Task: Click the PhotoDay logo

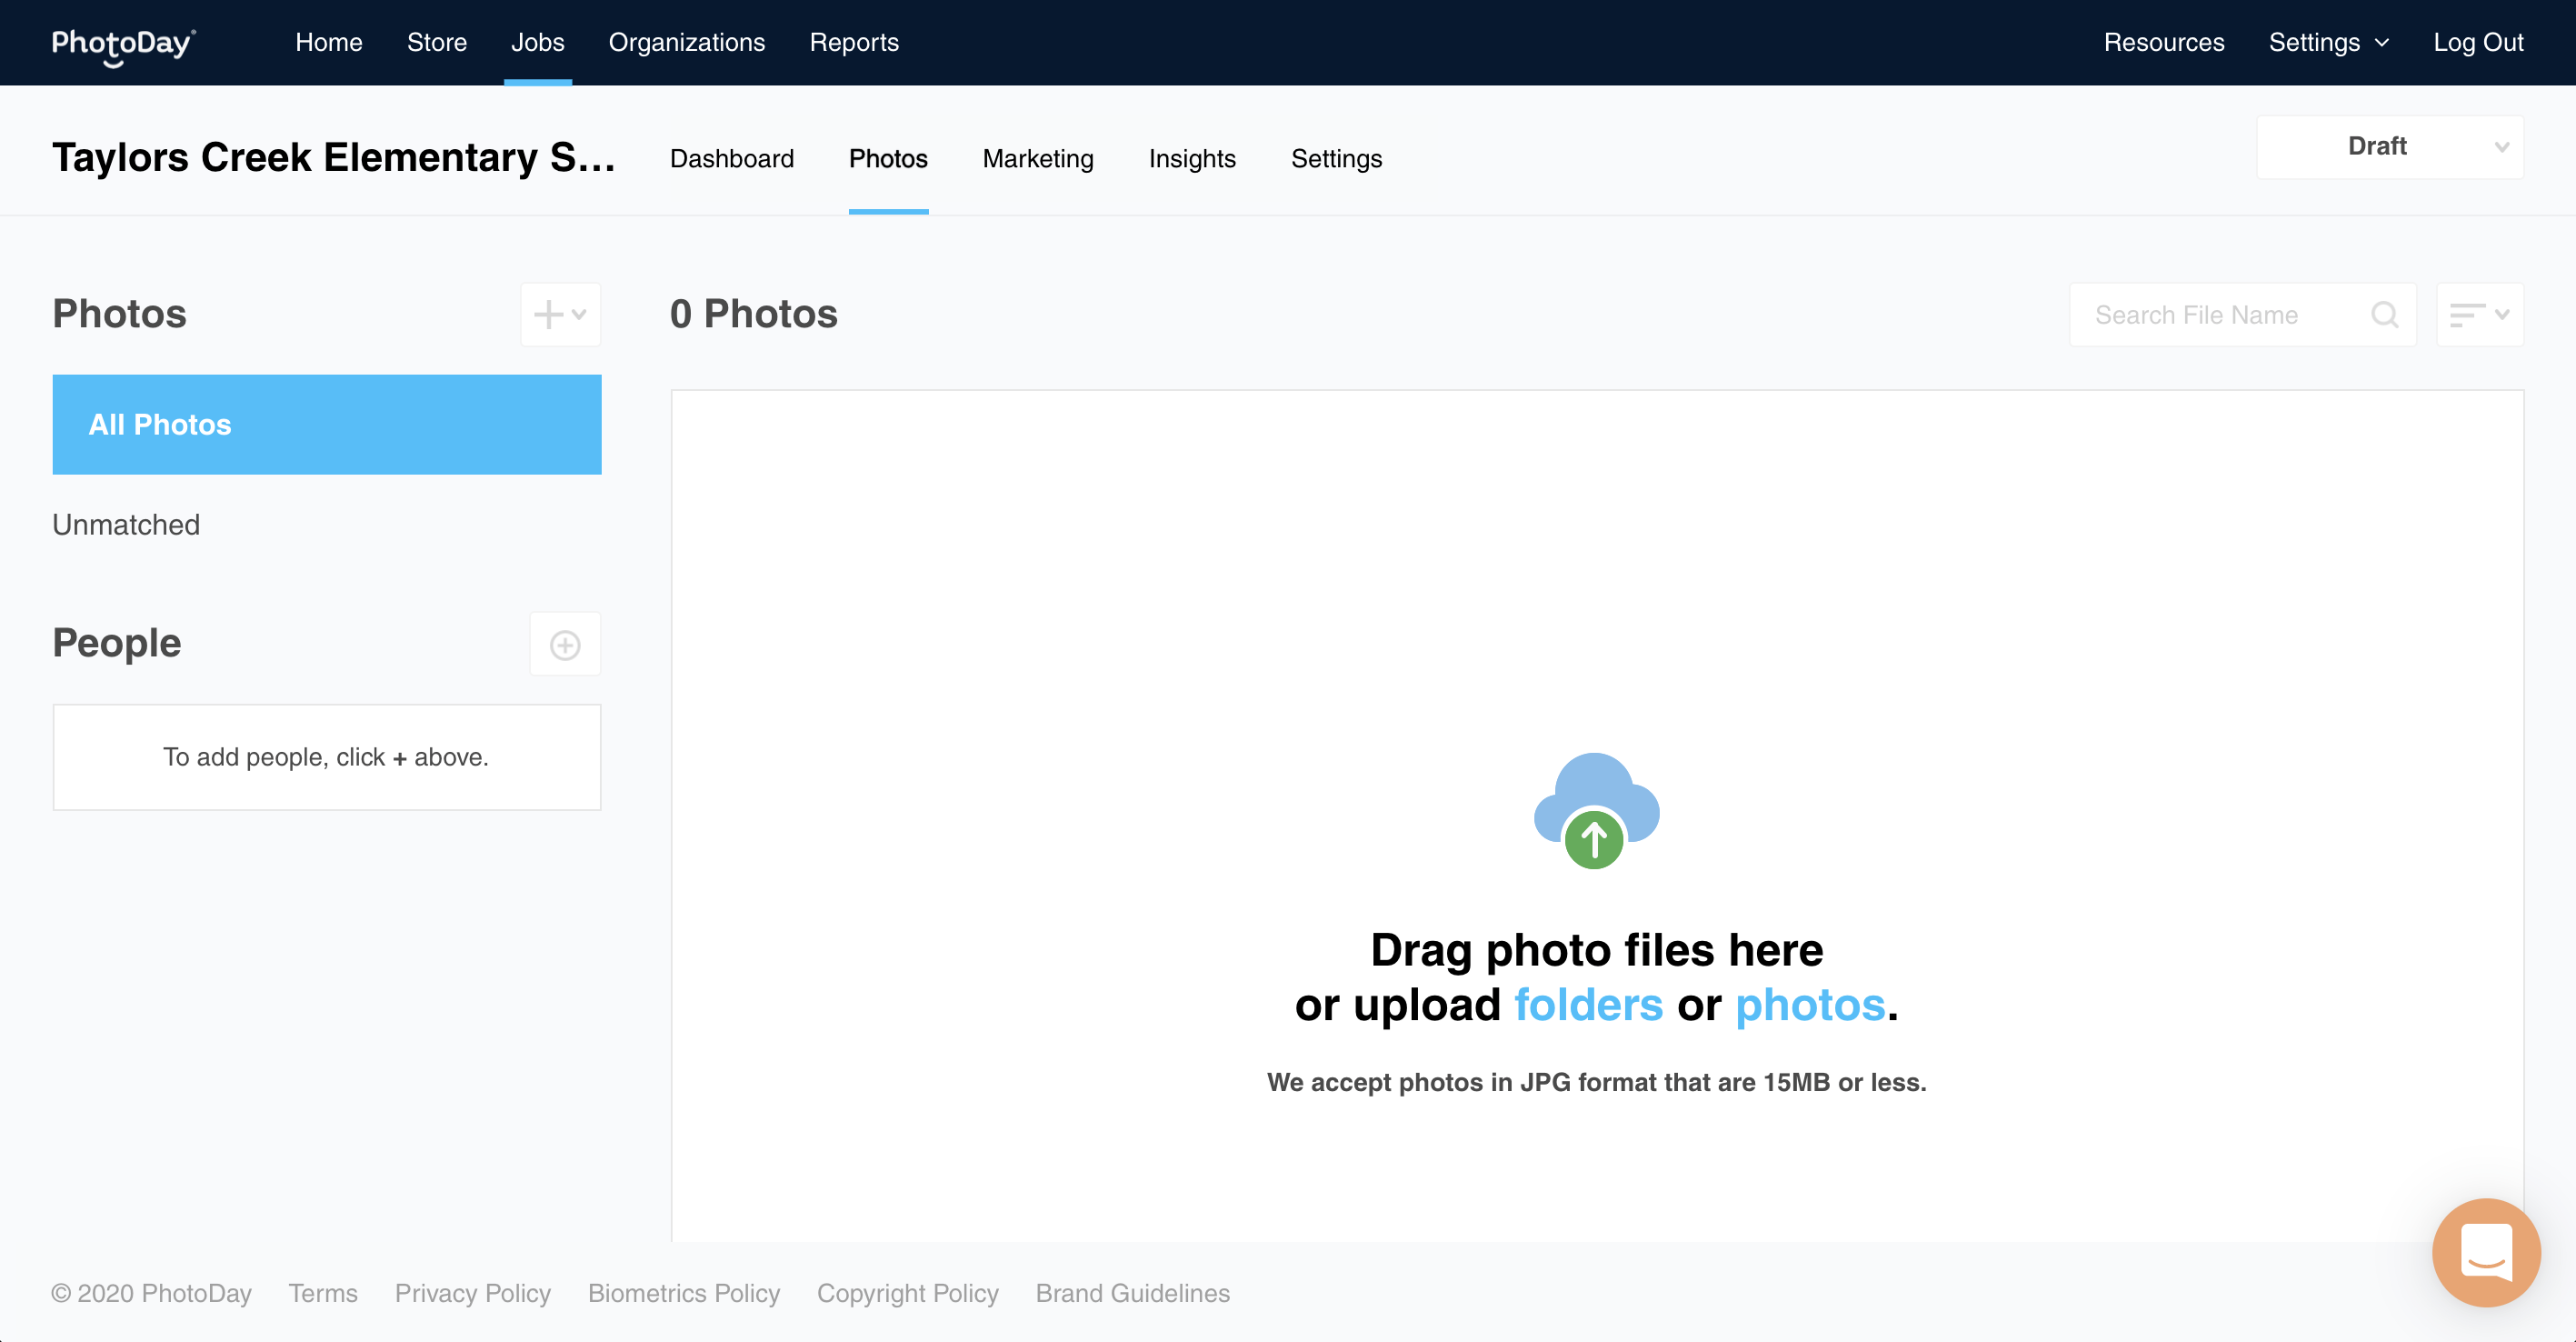Action: click(123, 43)
